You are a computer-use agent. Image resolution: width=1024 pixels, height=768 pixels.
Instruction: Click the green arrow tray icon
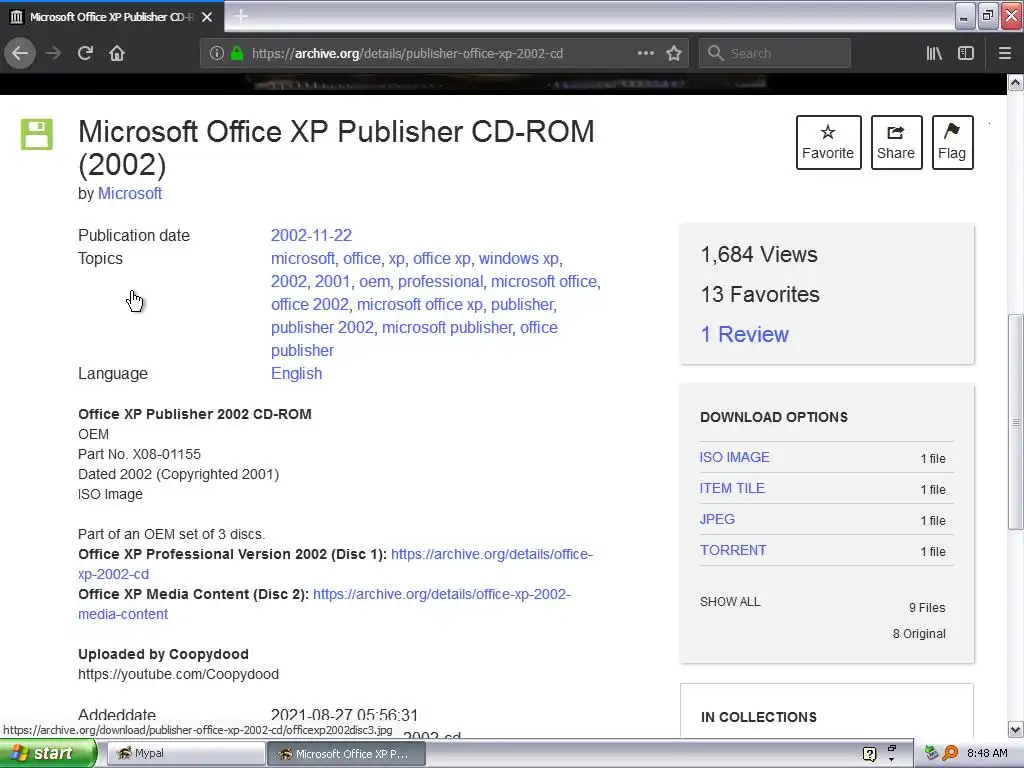(x=932, y=753)
